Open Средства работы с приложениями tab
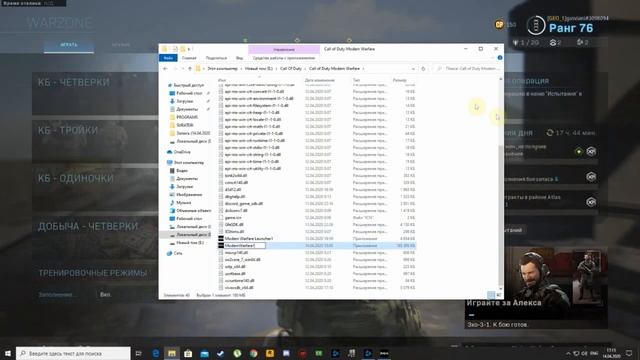The width and height of the screenshot is (640, 360). [x=284, y=58]
